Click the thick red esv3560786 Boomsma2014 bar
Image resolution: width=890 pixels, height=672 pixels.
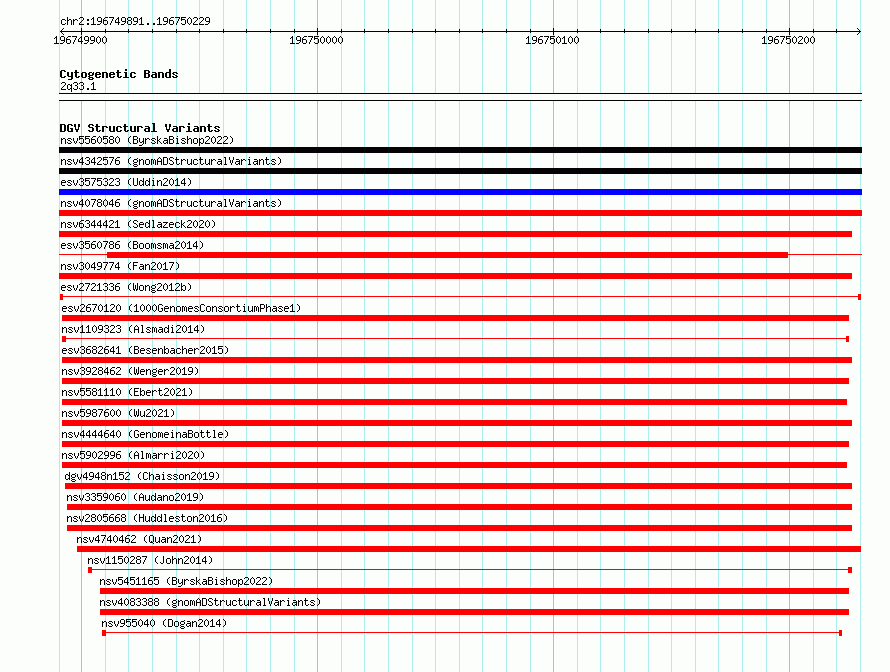(447, 255)
